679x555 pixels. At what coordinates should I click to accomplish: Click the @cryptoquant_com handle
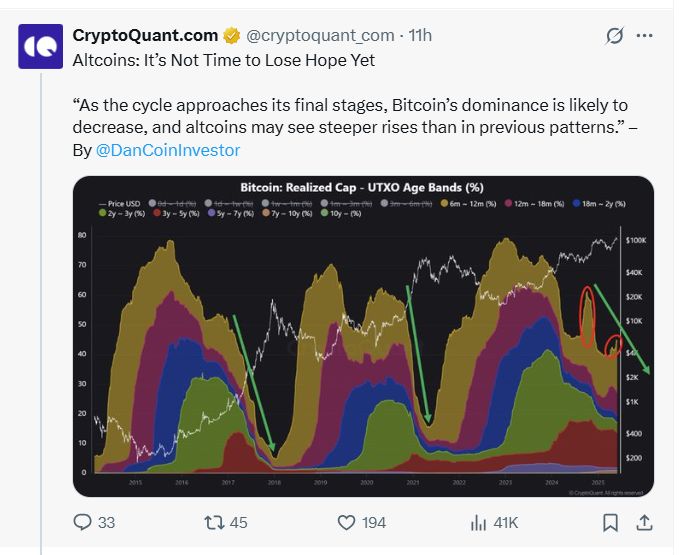[x=319, y=36]
